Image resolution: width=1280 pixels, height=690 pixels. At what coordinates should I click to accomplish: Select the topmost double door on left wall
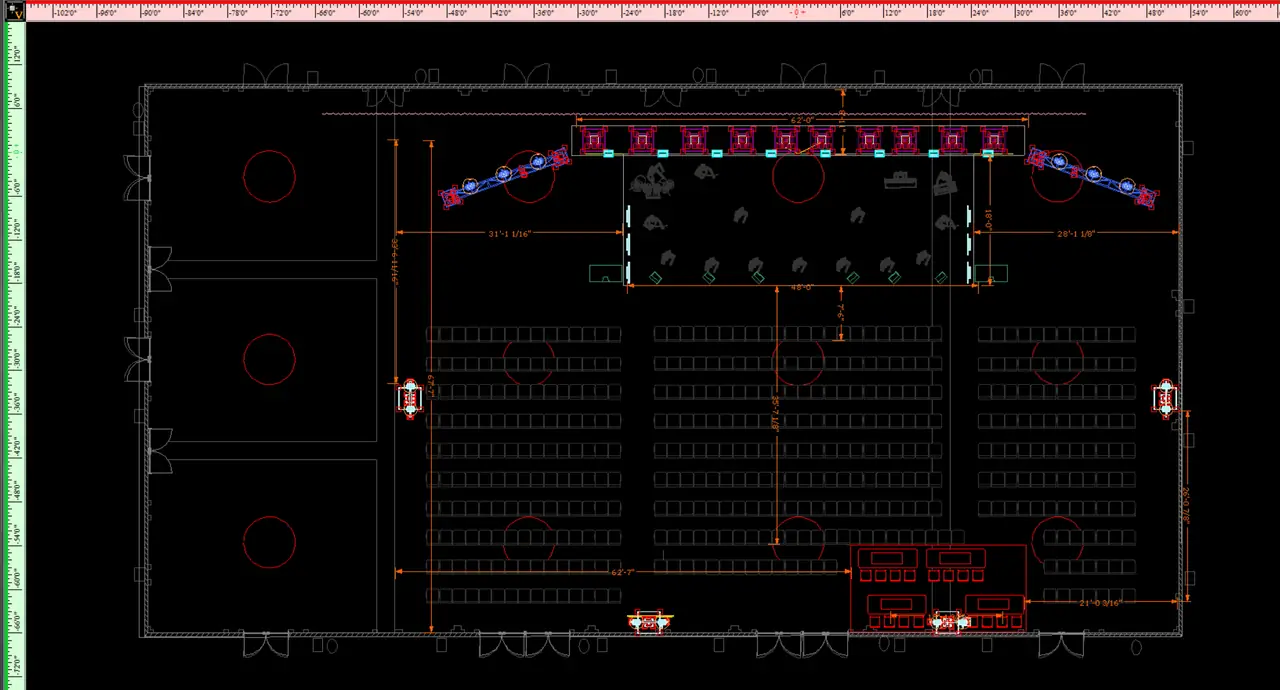point(137,177)
